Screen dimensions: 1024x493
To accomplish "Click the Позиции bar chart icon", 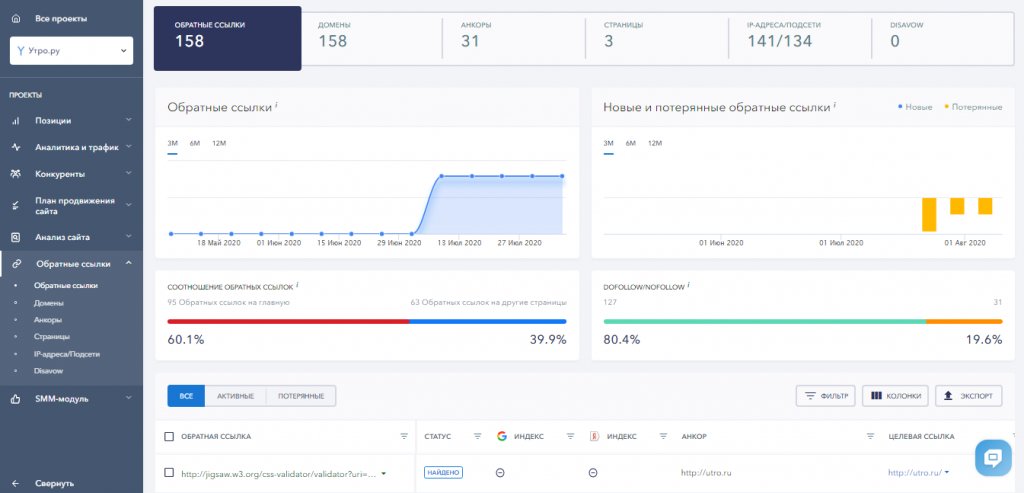I will point(16,121).
